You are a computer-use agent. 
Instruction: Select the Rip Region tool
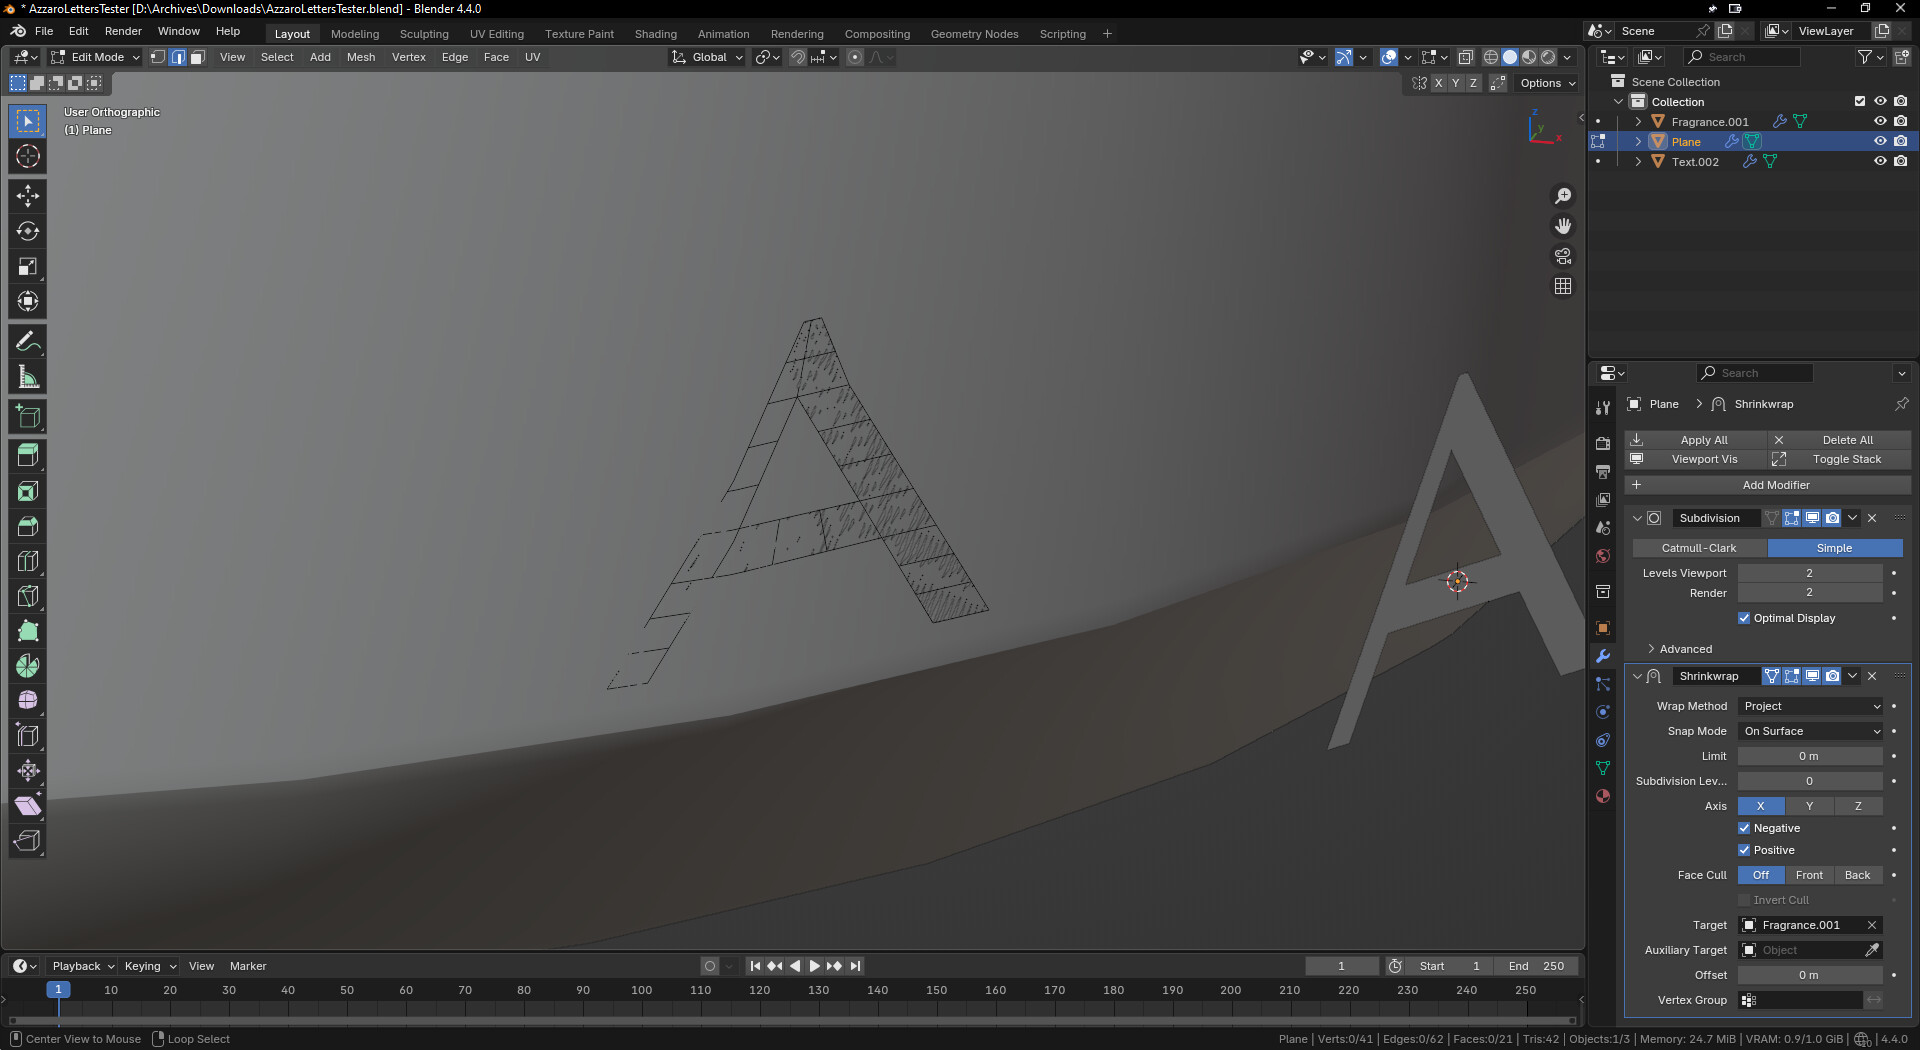28,841
